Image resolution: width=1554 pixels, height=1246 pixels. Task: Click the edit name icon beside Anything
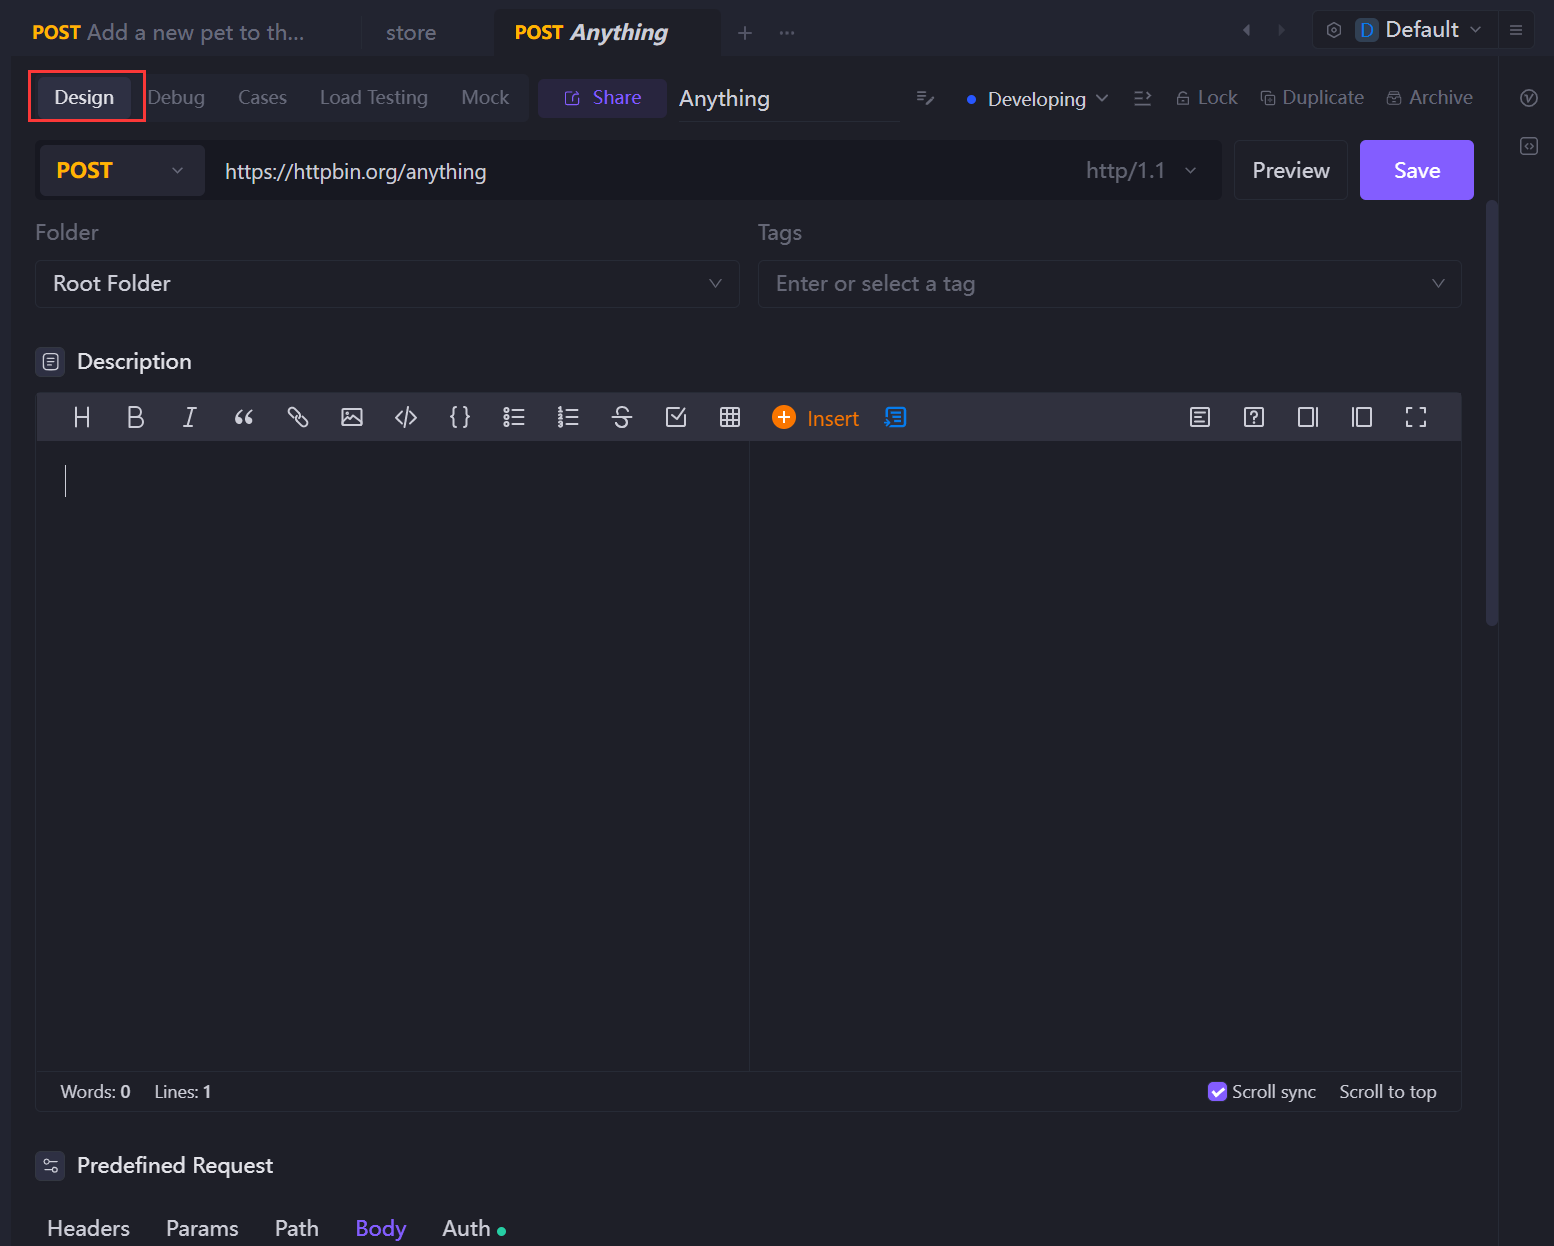(926, 98)
